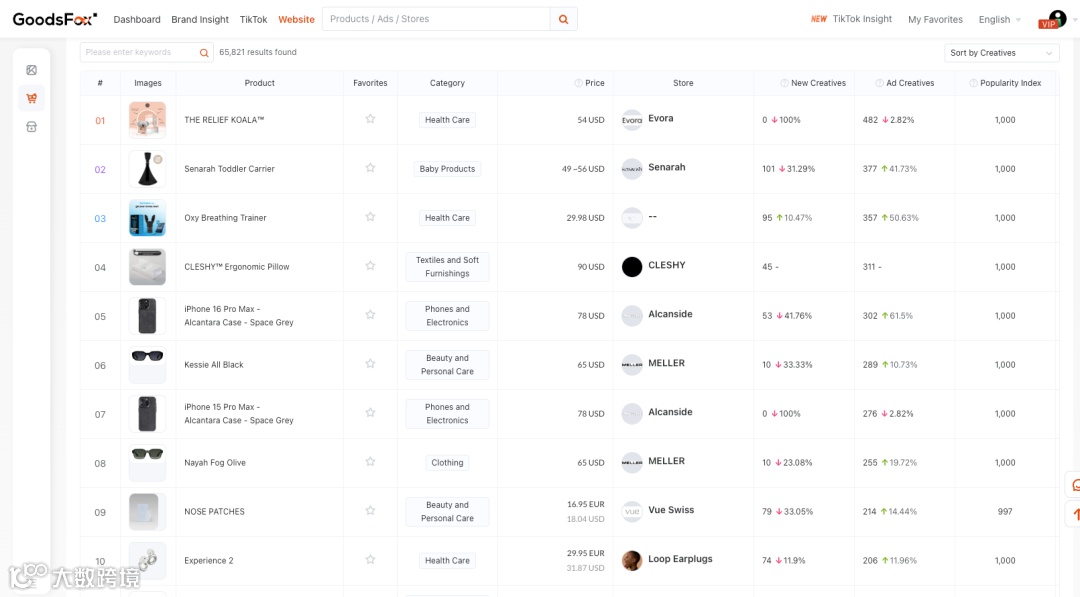The width and height of the screenshot is (1080, 597).
Task: Open the store sidebar icon
Action: [x=32, y=127]
